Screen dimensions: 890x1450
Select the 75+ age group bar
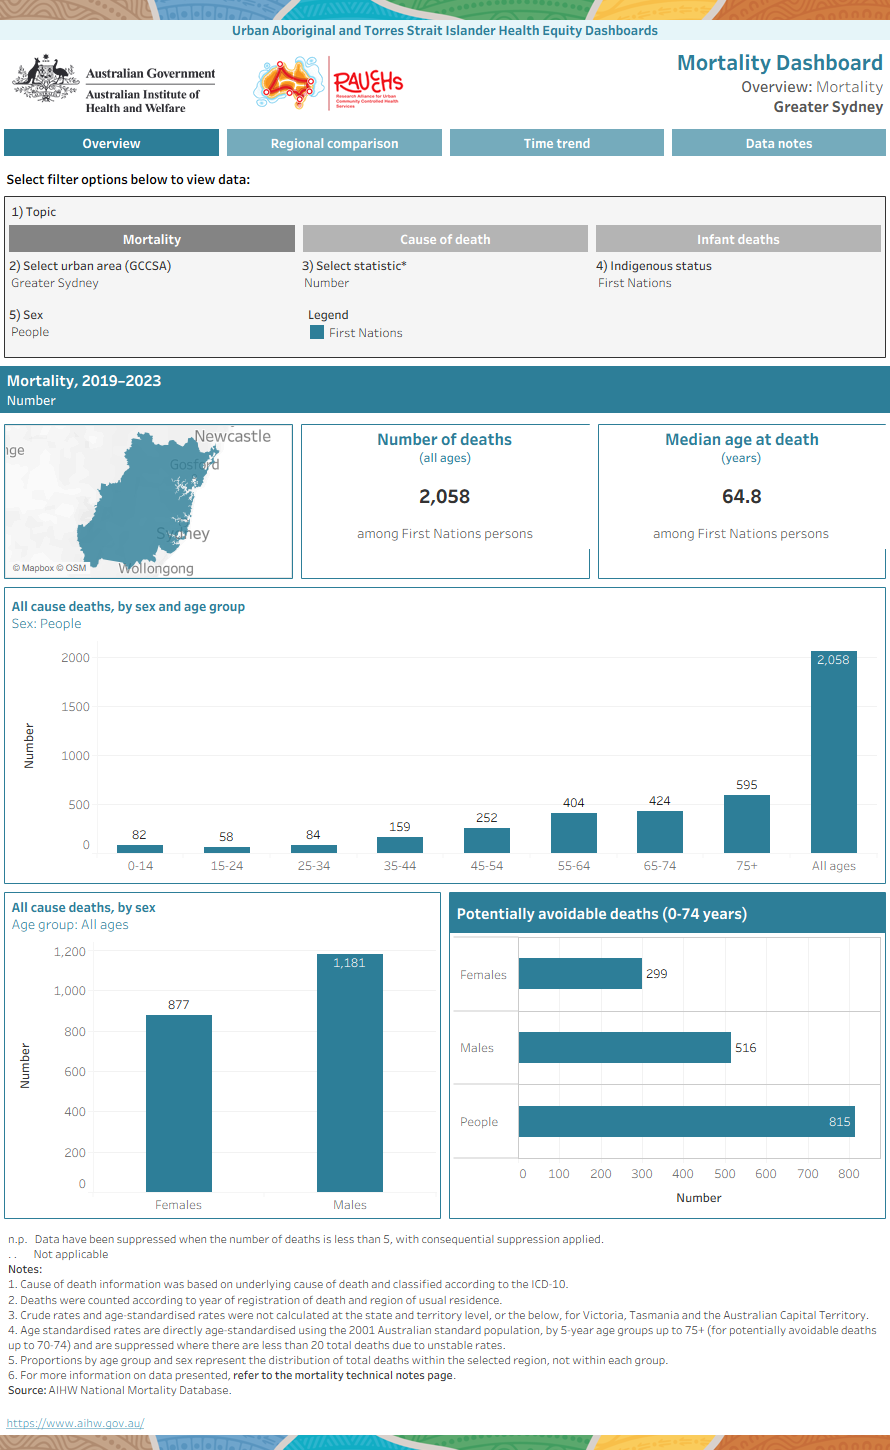[x=747, y=824]
